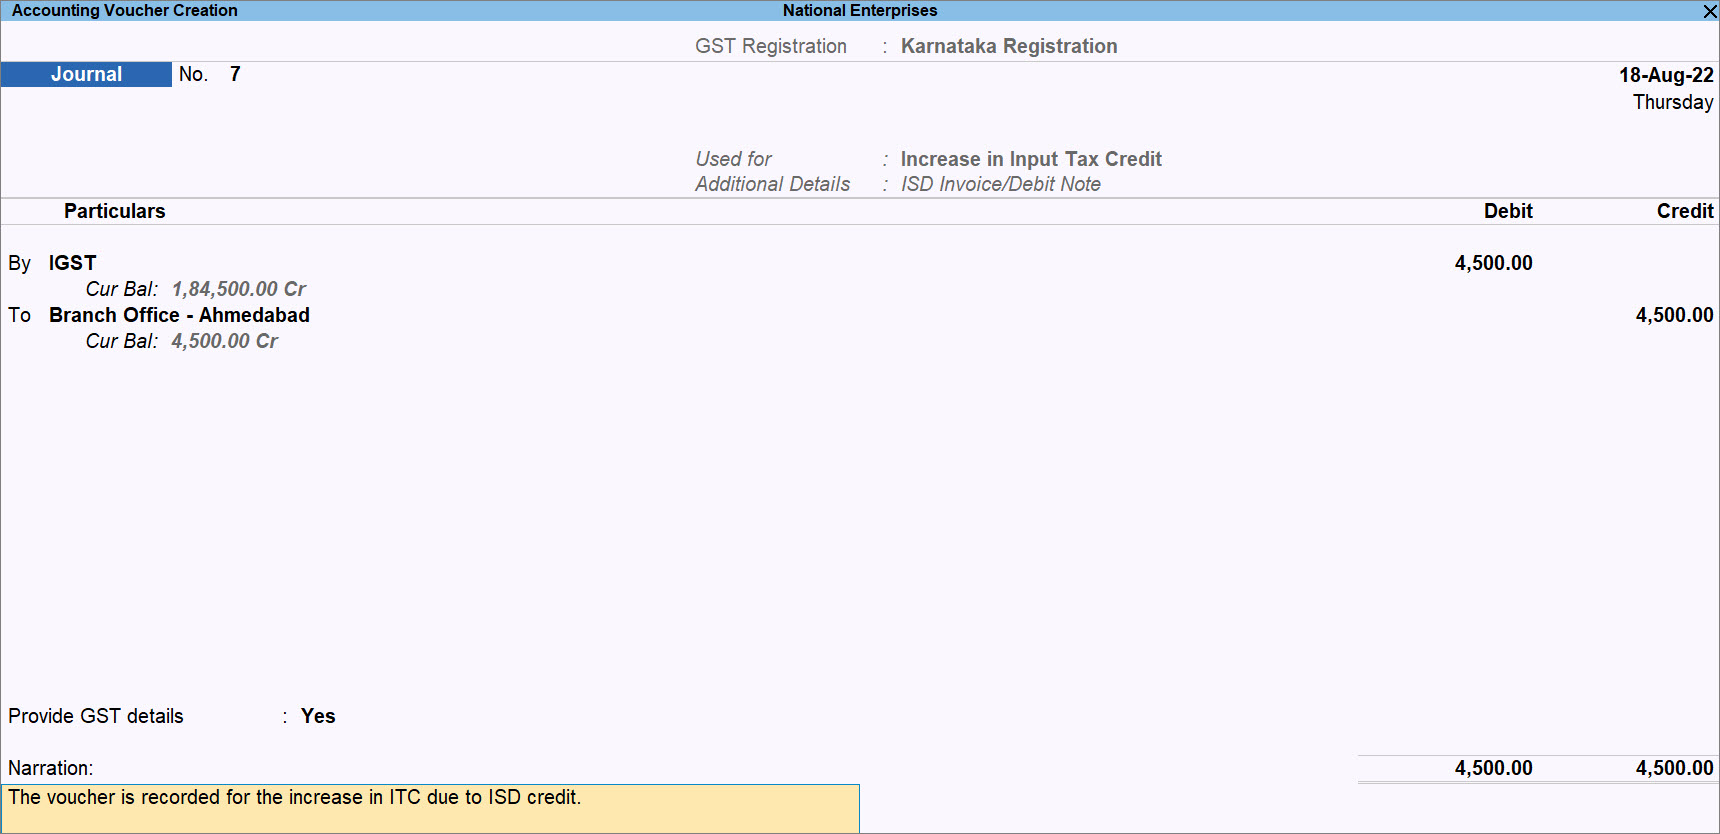Click the Debit column header
Image resolution: width=1720 pixels, height=834 pixels.
[1508, 211]
